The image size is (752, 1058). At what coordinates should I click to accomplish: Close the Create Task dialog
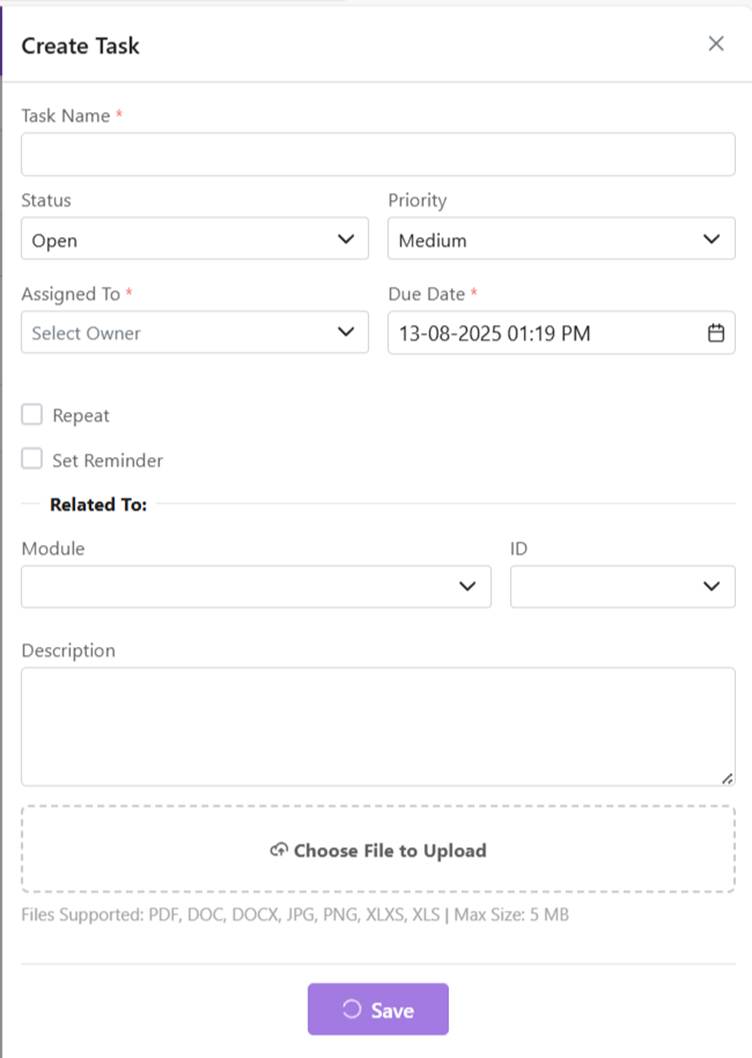[x=716, y=44]
